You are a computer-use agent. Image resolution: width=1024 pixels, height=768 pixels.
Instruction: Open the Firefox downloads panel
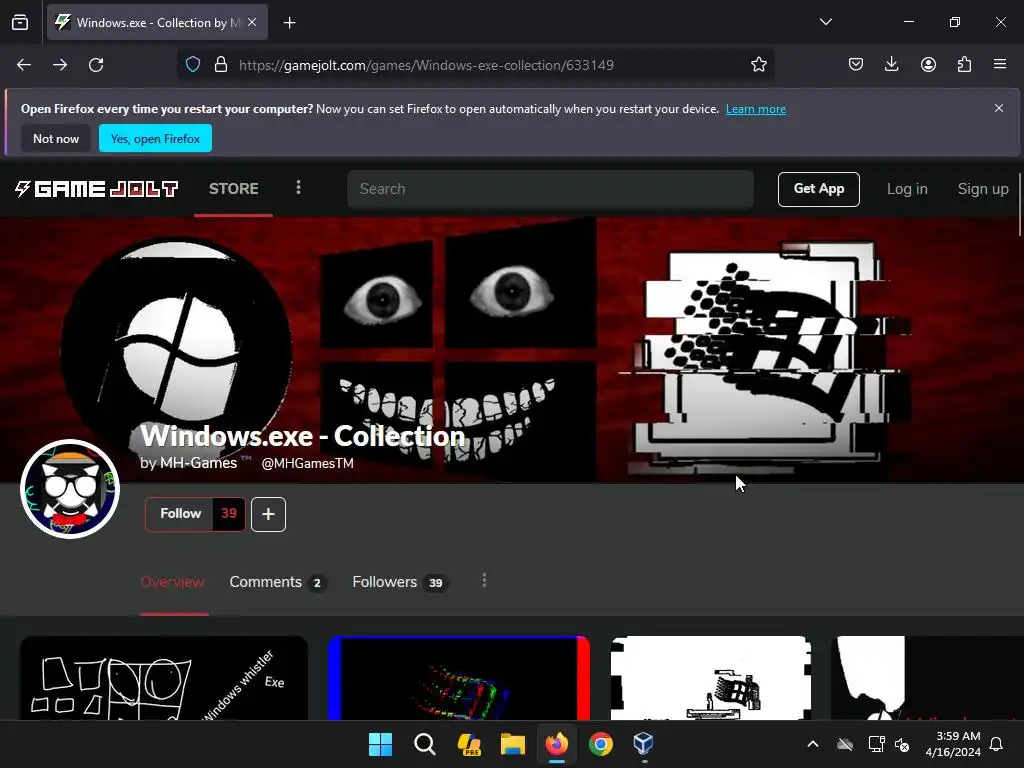[x=891, y=65]
